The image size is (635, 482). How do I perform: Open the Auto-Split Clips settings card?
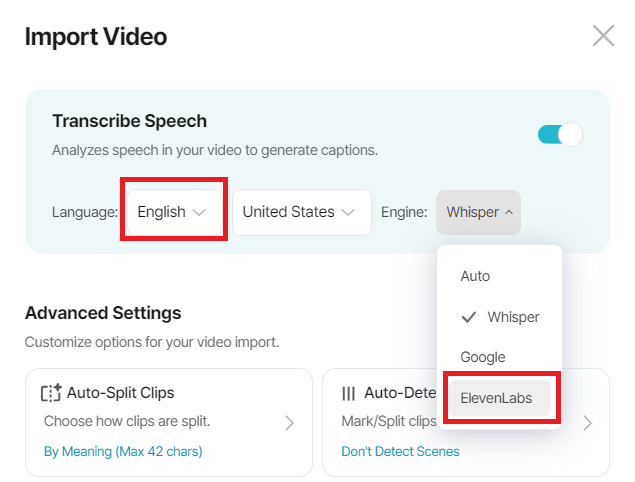[169, 422]
